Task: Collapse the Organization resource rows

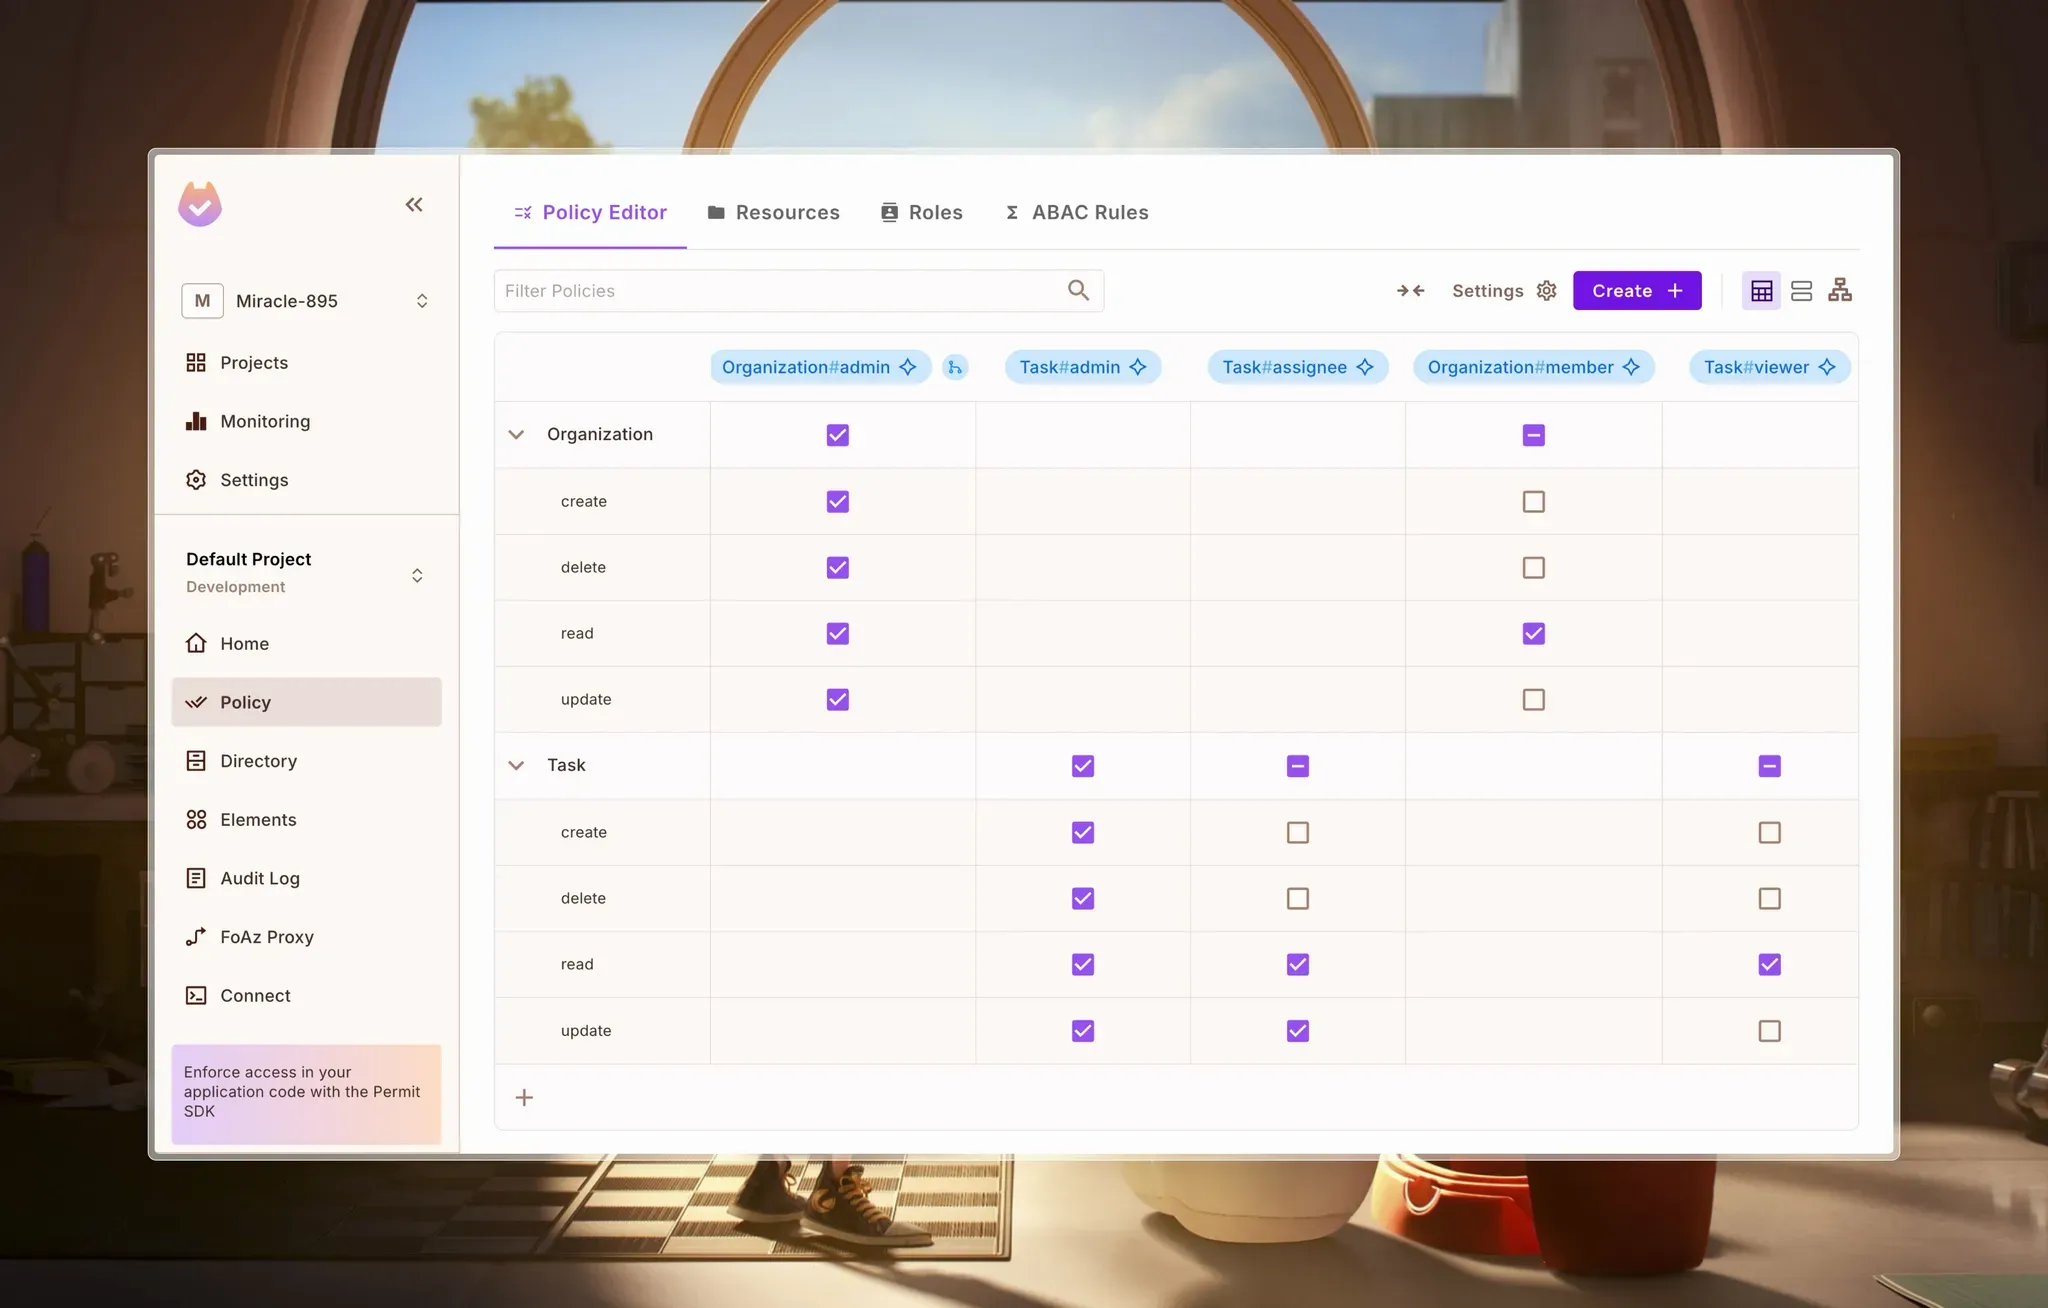Action: (516, 435)
